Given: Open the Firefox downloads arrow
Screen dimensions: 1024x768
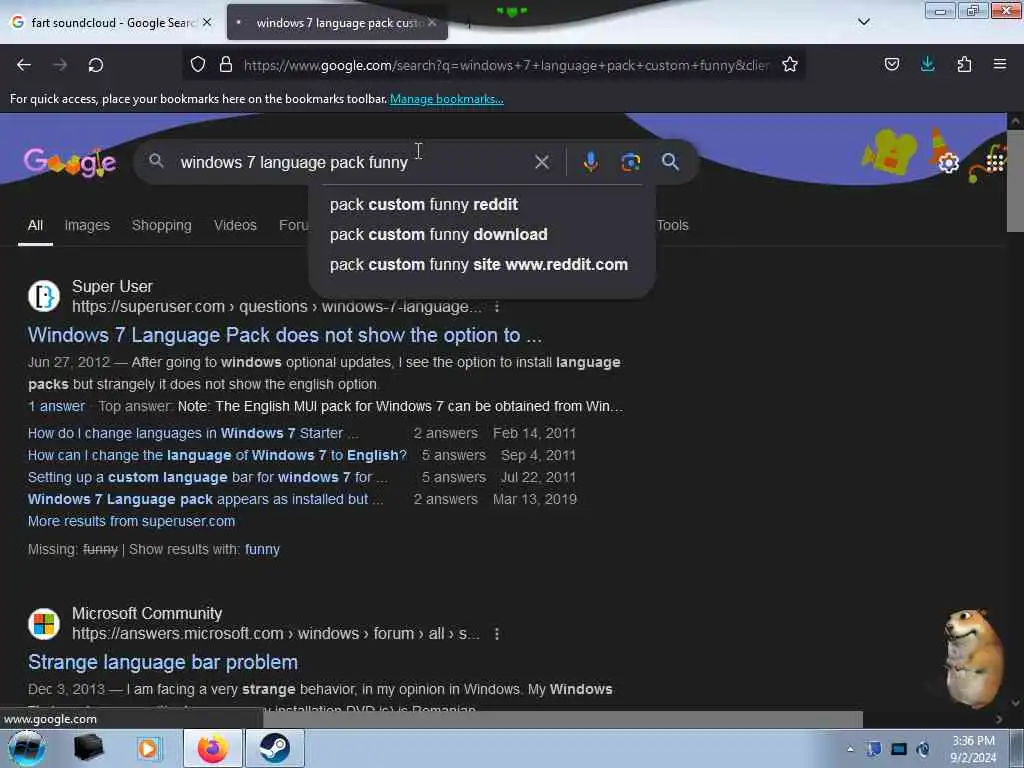Looking at the screenshot, I should [927, 65].
